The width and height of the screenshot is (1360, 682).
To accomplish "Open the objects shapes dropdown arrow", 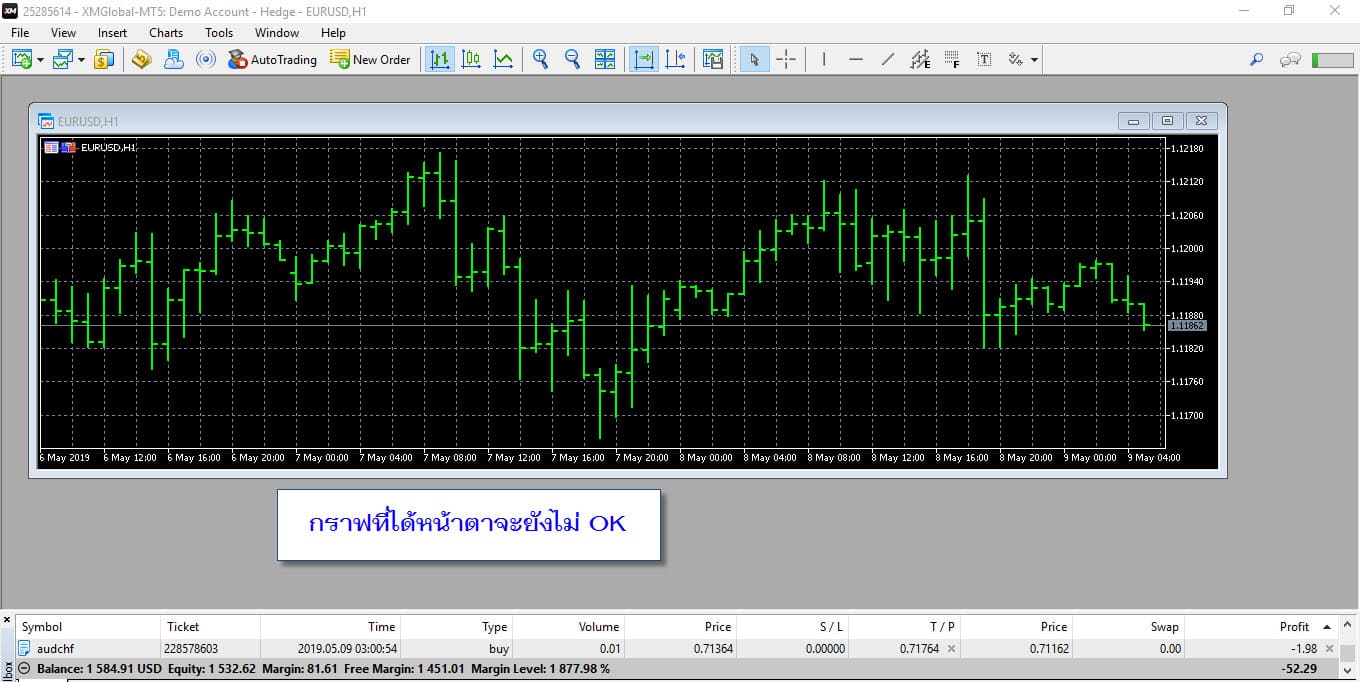I will pyautogui.click(x=1034, y=60).
